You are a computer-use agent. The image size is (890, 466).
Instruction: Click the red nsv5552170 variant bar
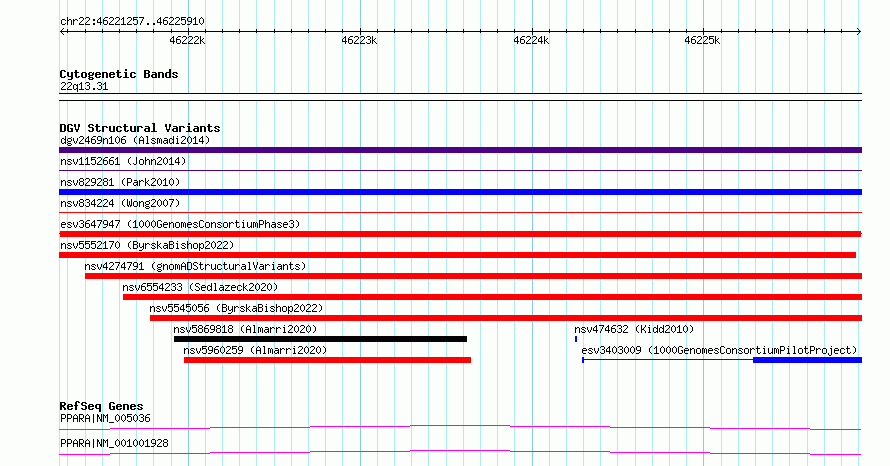tap(457, 255)
